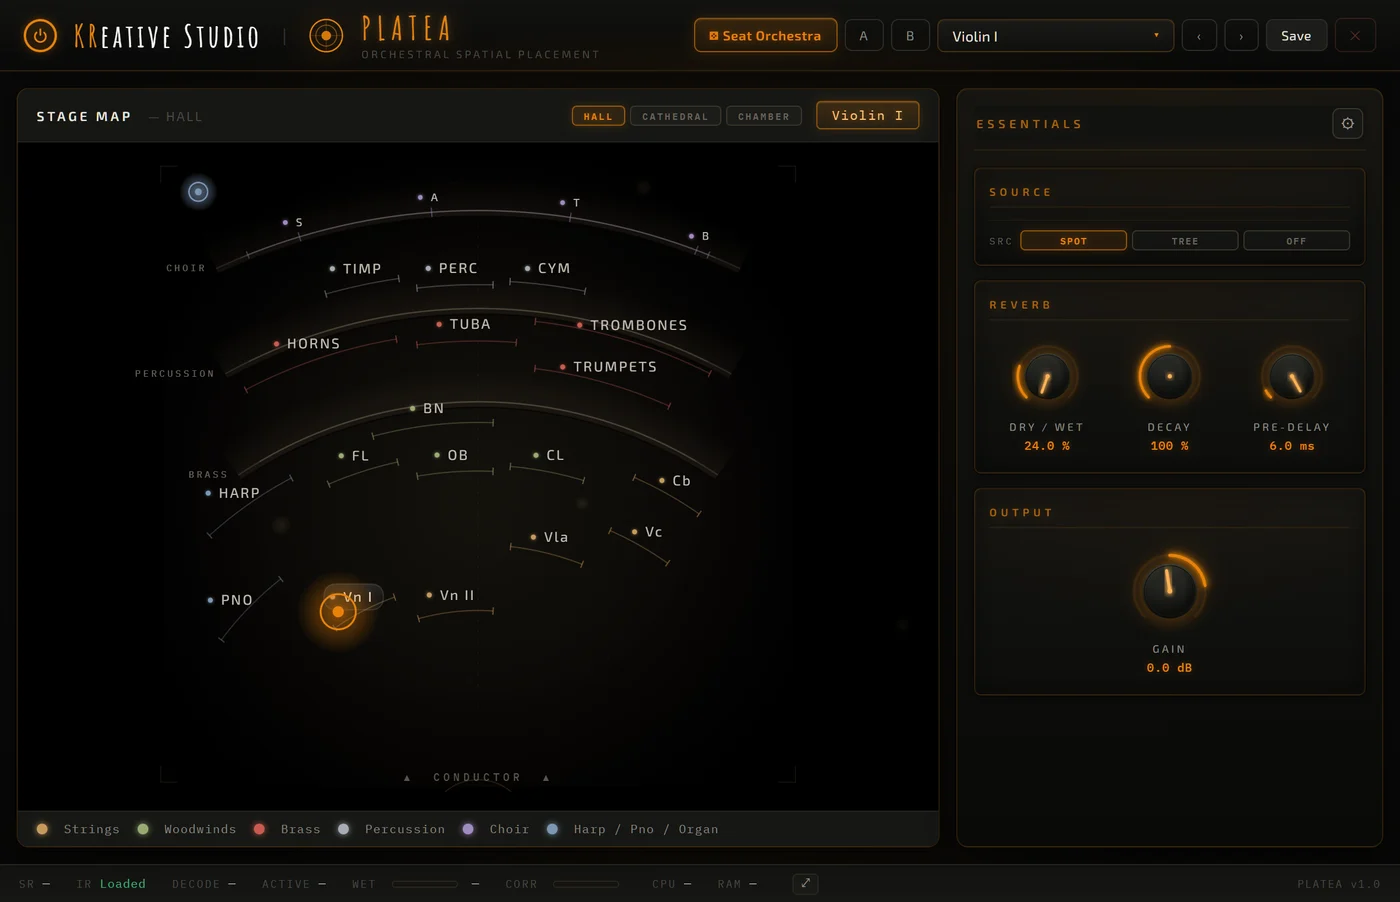This screenshot has width=1400, height=902.
Task: Select the highlighted Vn I puck
Action: (338, 611)
